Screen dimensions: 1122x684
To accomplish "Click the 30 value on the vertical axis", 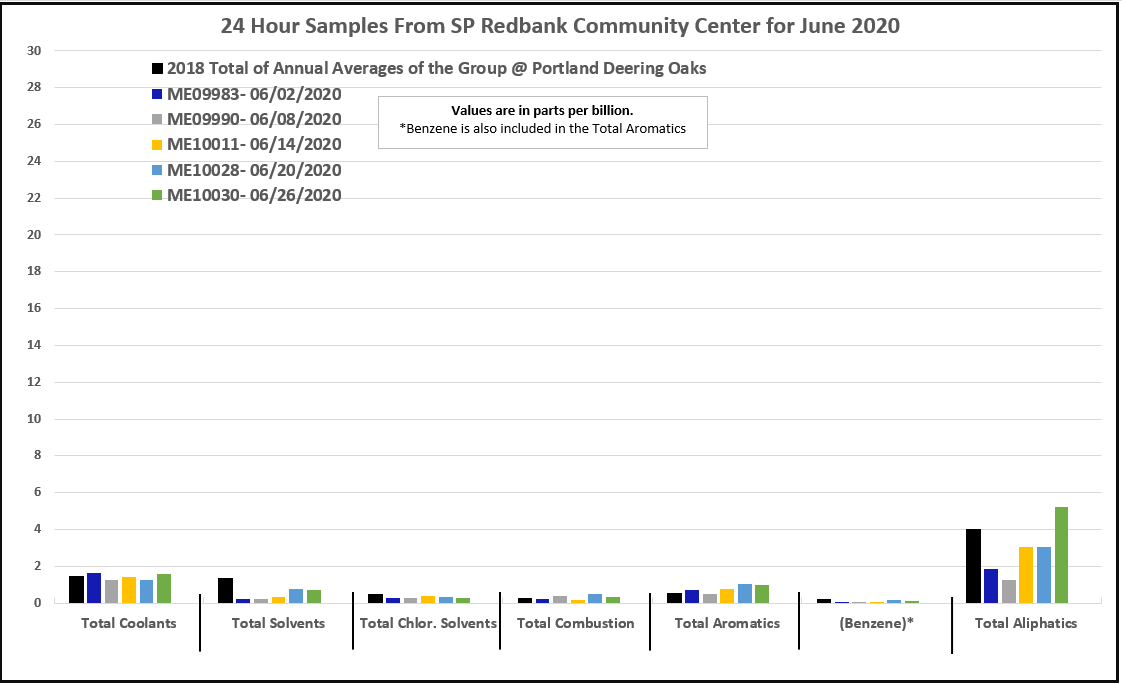I will (x=34, y=51).
